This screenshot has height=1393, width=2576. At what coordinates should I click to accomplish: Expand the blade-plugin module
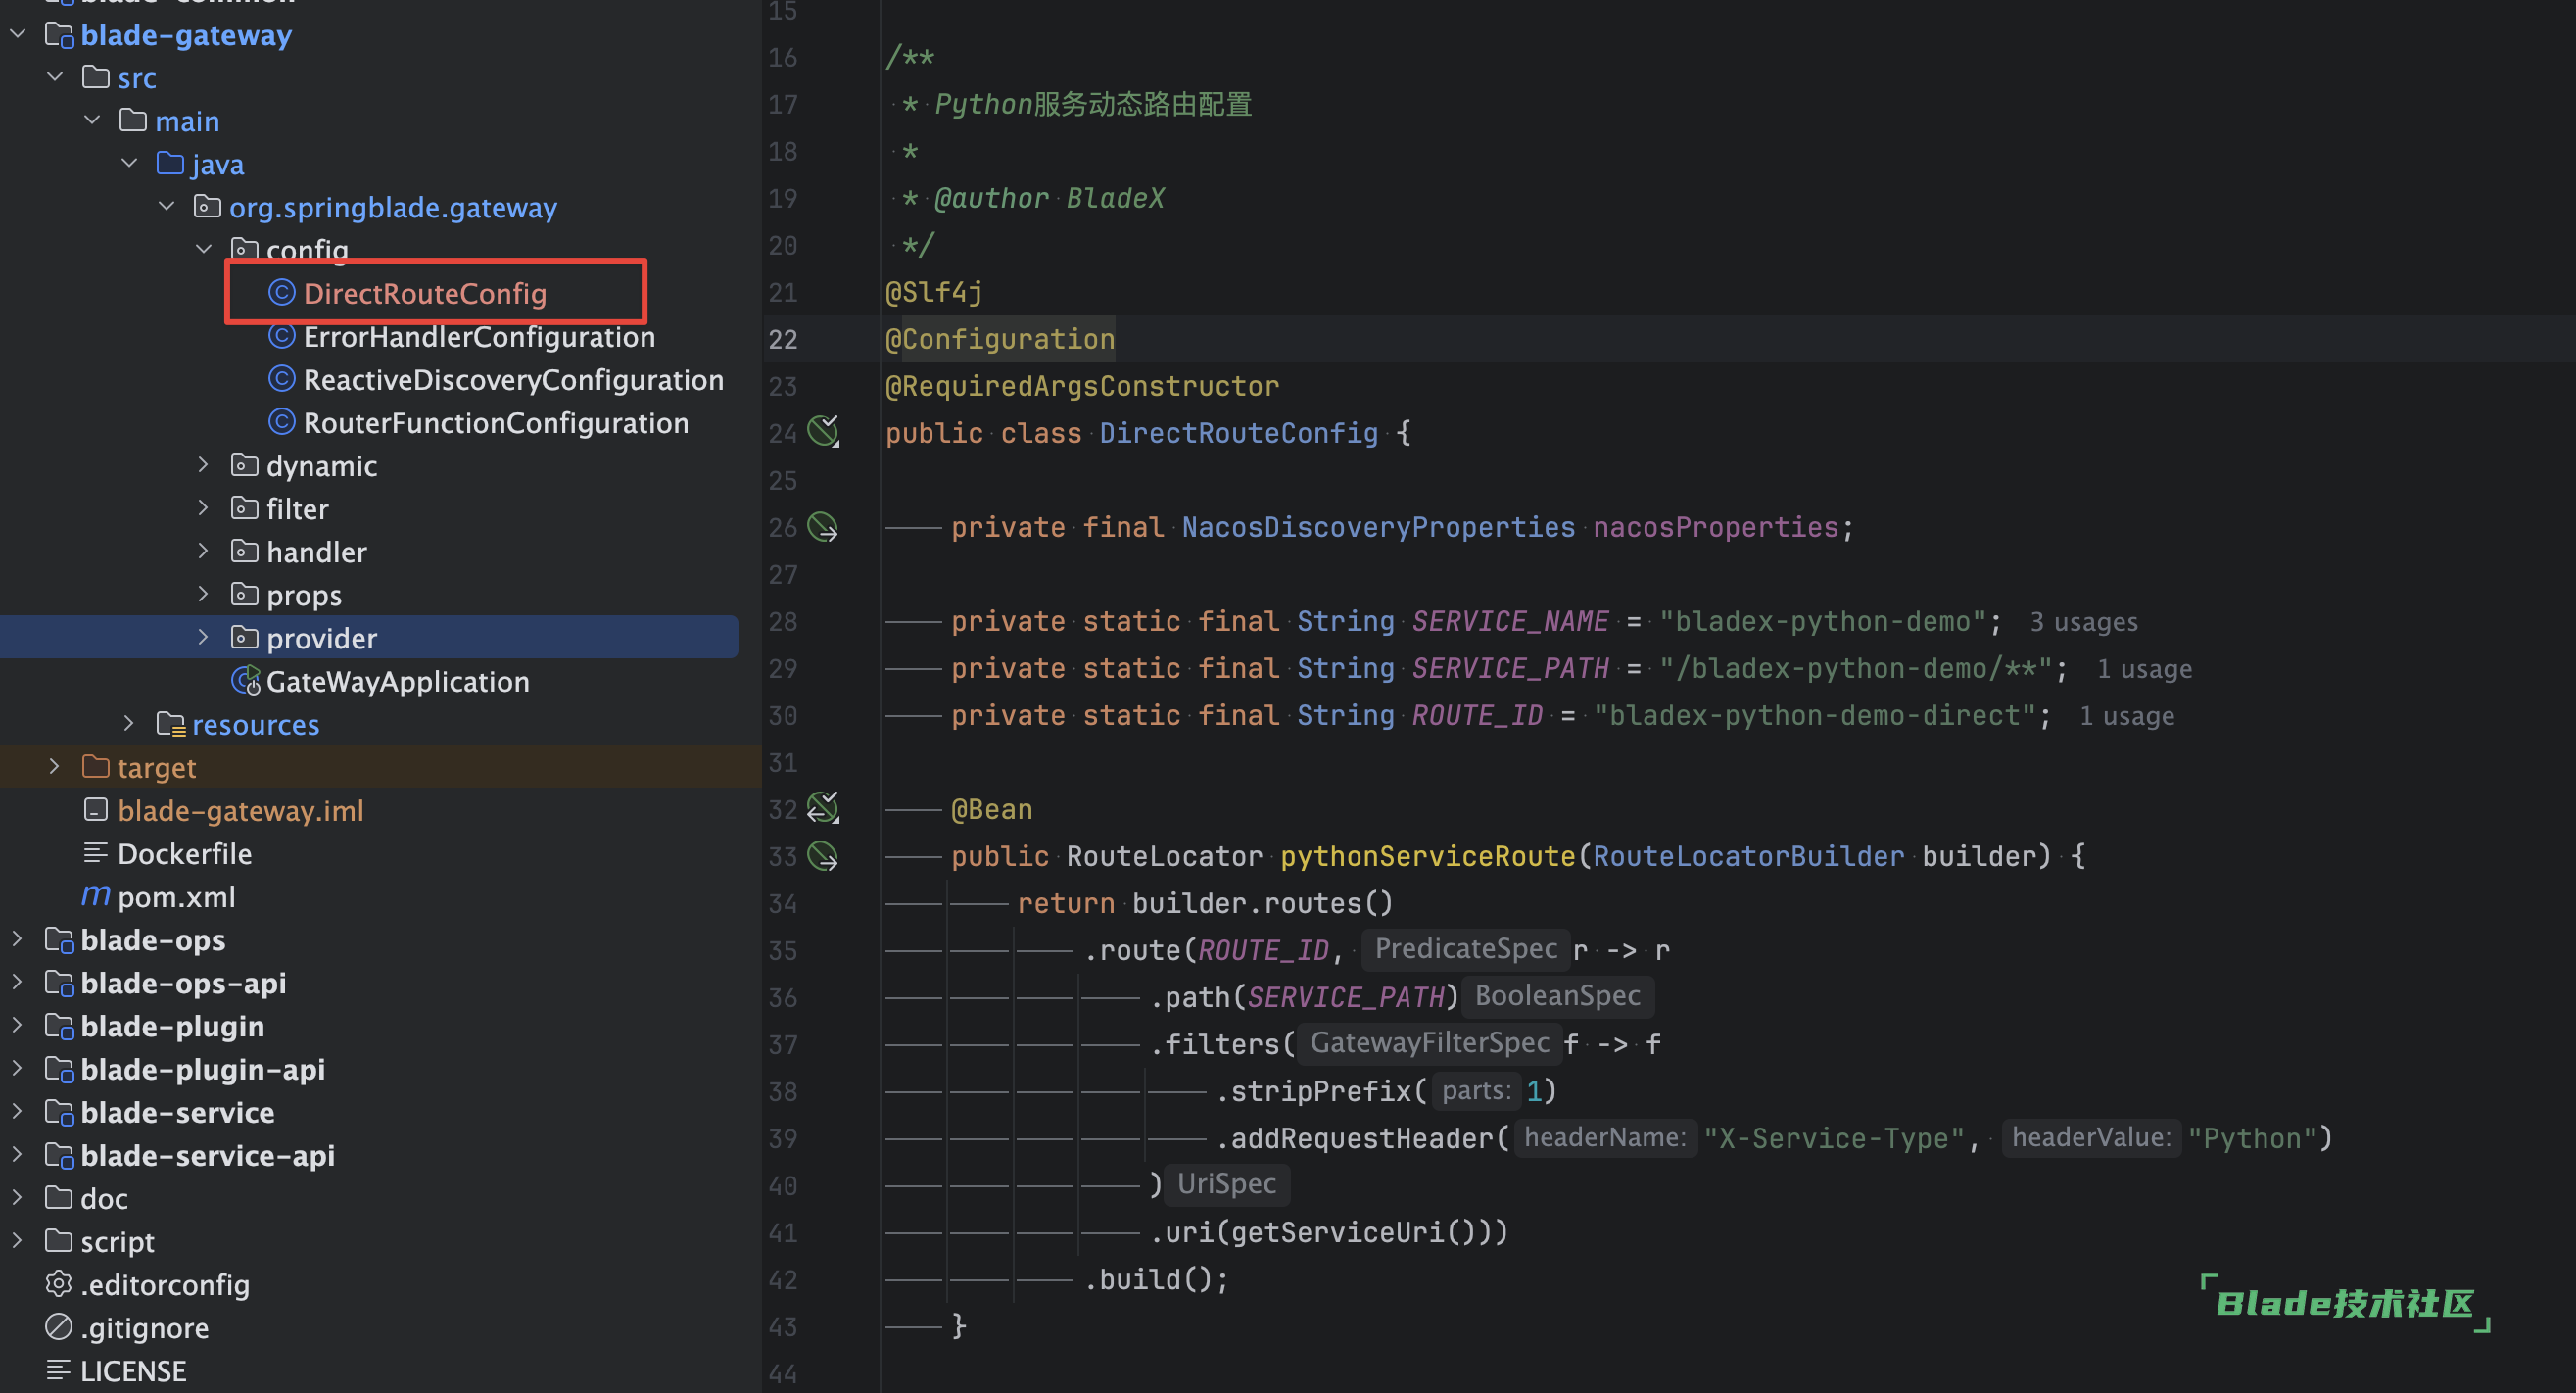(x=18, y=1025)
